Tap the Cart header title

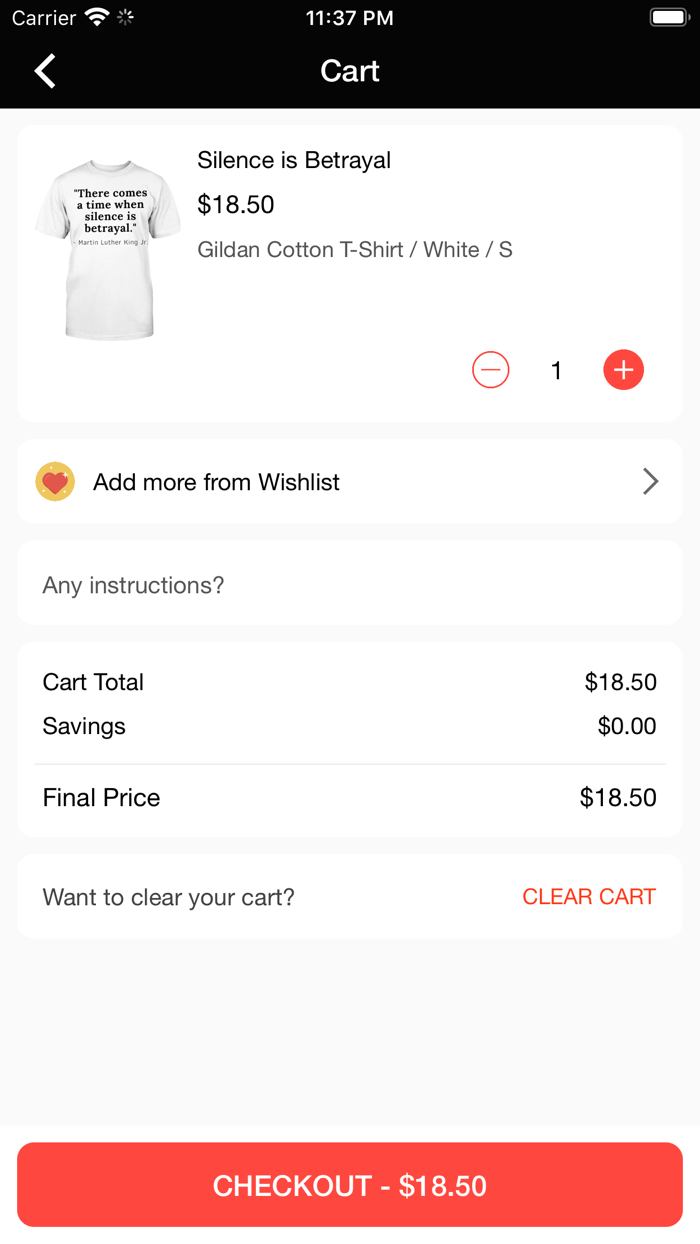click(350, 71)
